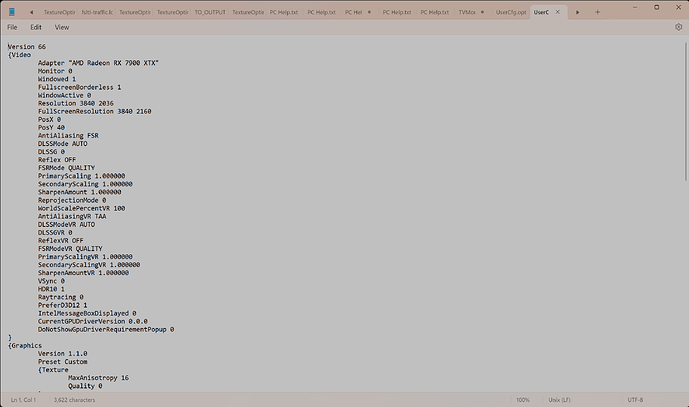Screen dimensions: 689x407
Task: Click the "Resolution 3840 2036" line
Action: pos(76,103)
